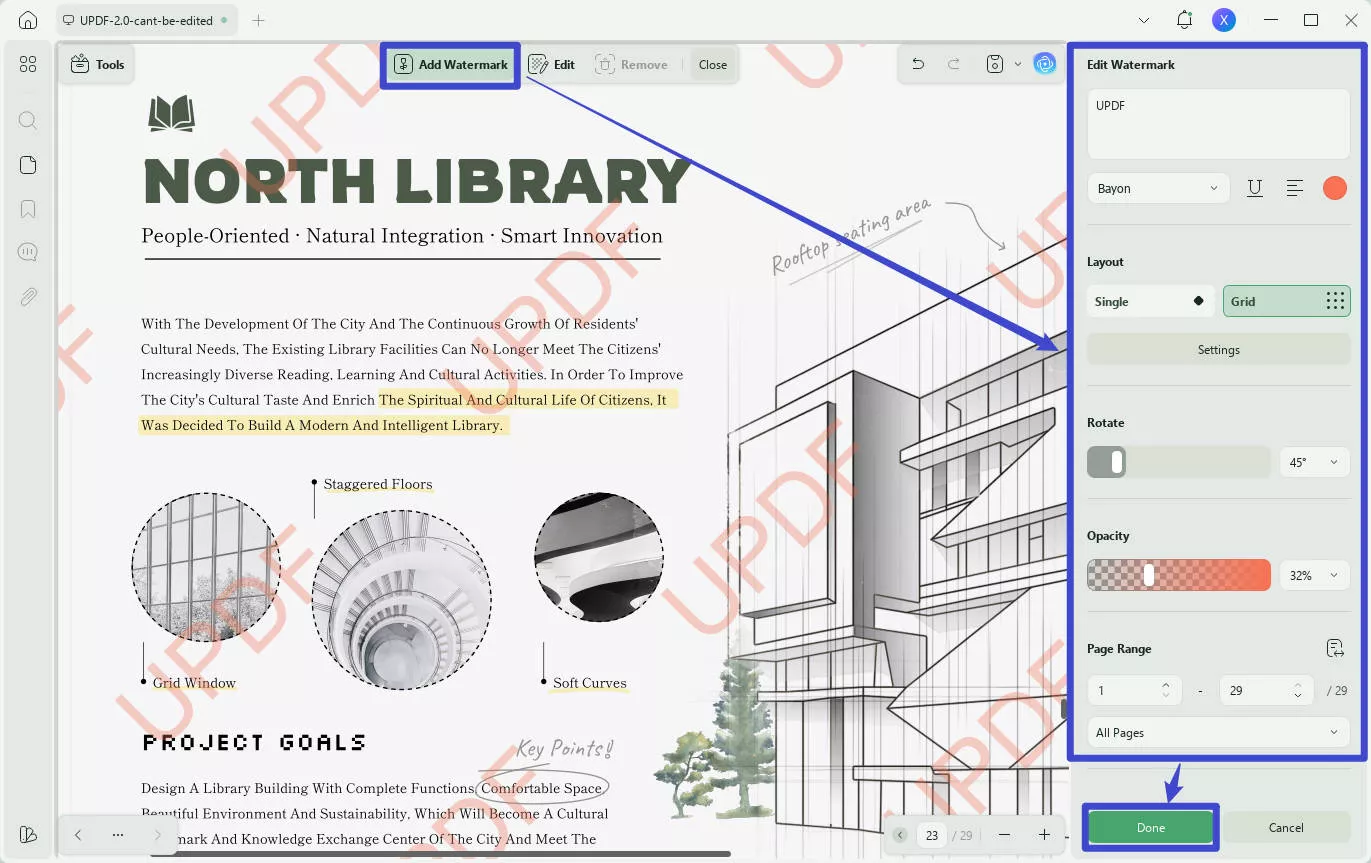This screenshot has width=1371, height=863.
Task: Go to the Home screen icon
Action: pos(28,20)
